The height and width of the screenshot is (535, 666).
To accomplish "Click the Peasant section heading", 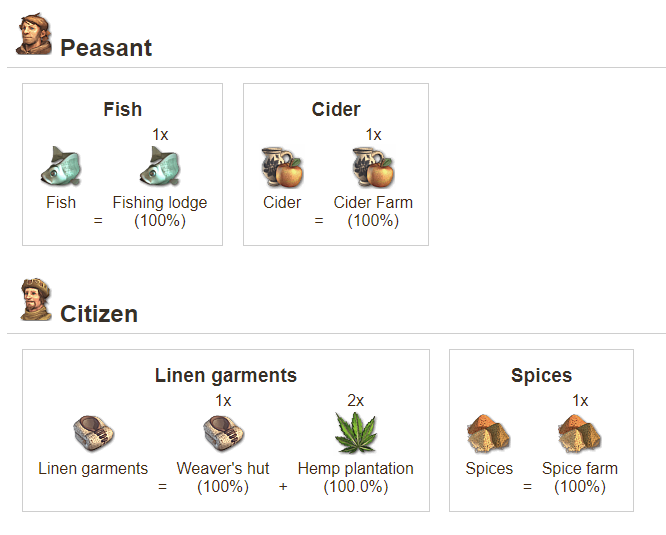I will 106,47.
